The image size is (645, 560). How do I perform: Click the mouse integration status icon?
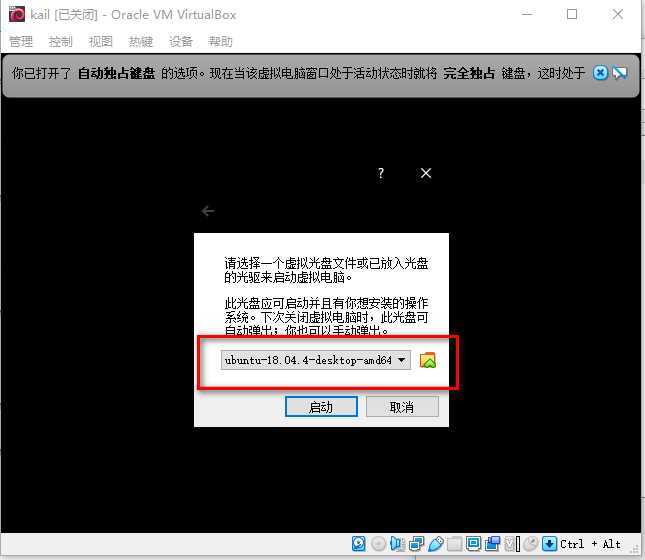(x=531, y=544)
